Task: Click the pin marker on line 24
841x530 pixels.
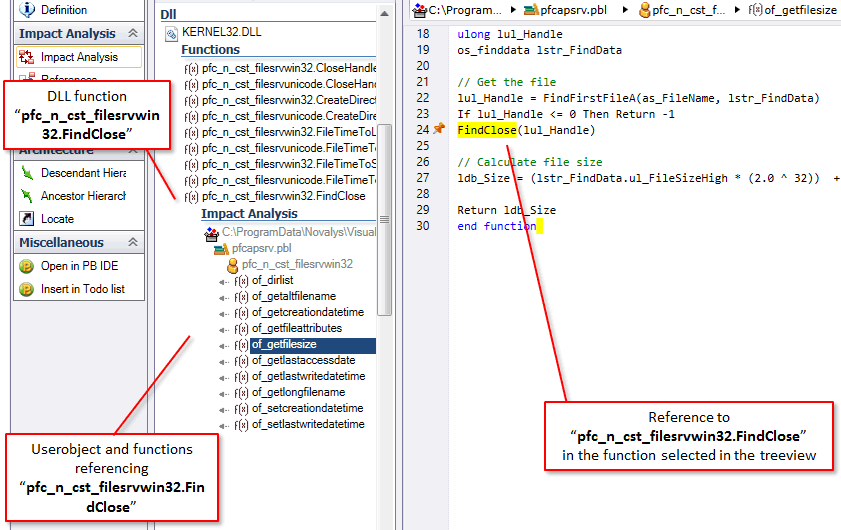Action: (438, 130)
